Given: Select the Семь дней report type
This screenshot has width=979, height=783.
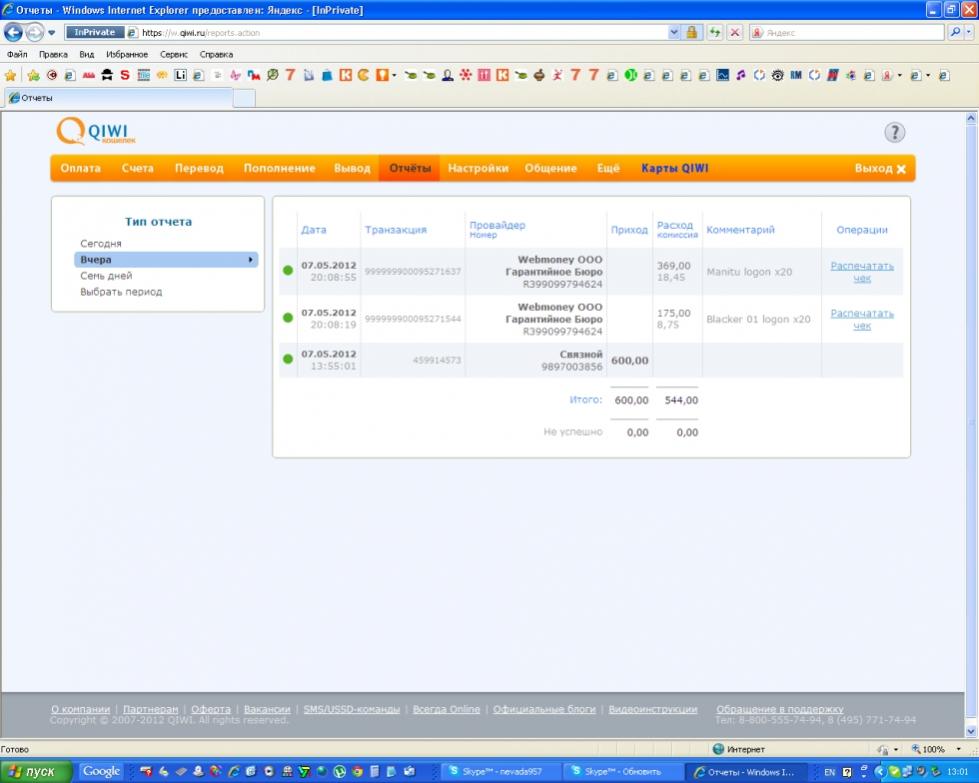Looking at the screenshot, I should [x=106, y=276].
